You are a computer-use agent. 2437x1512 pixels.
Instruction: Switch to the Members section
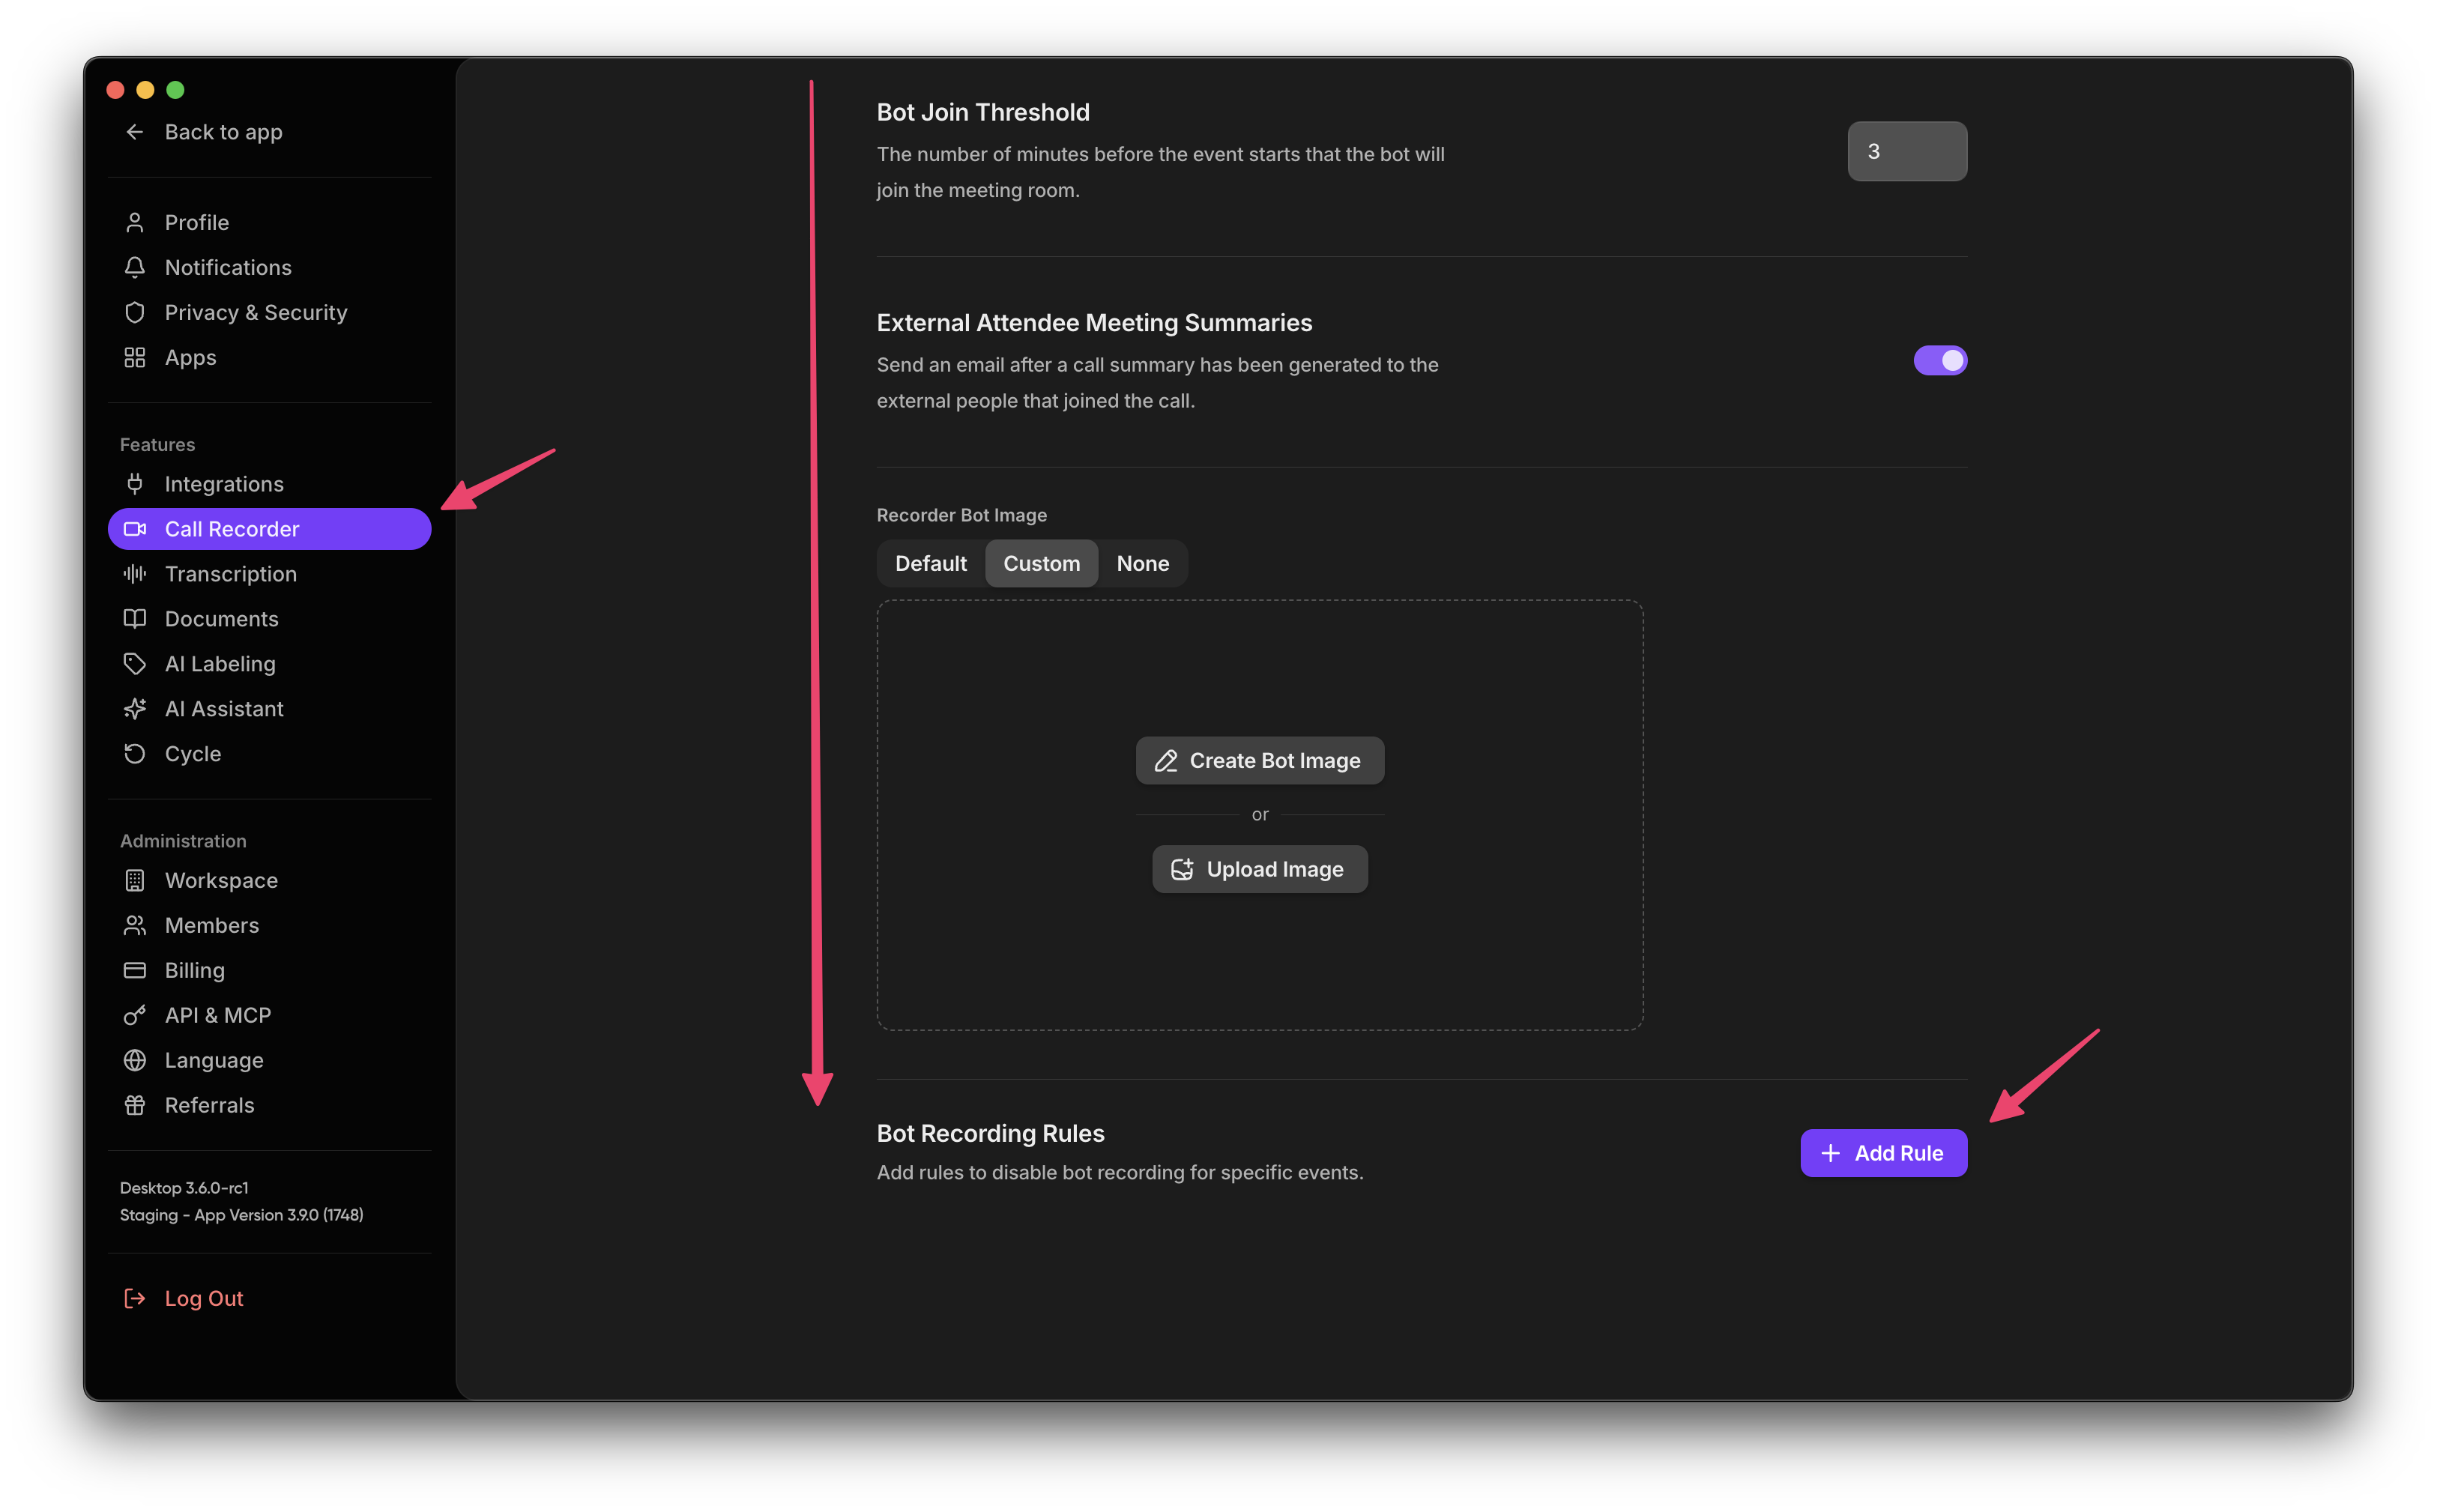[211, 925]
